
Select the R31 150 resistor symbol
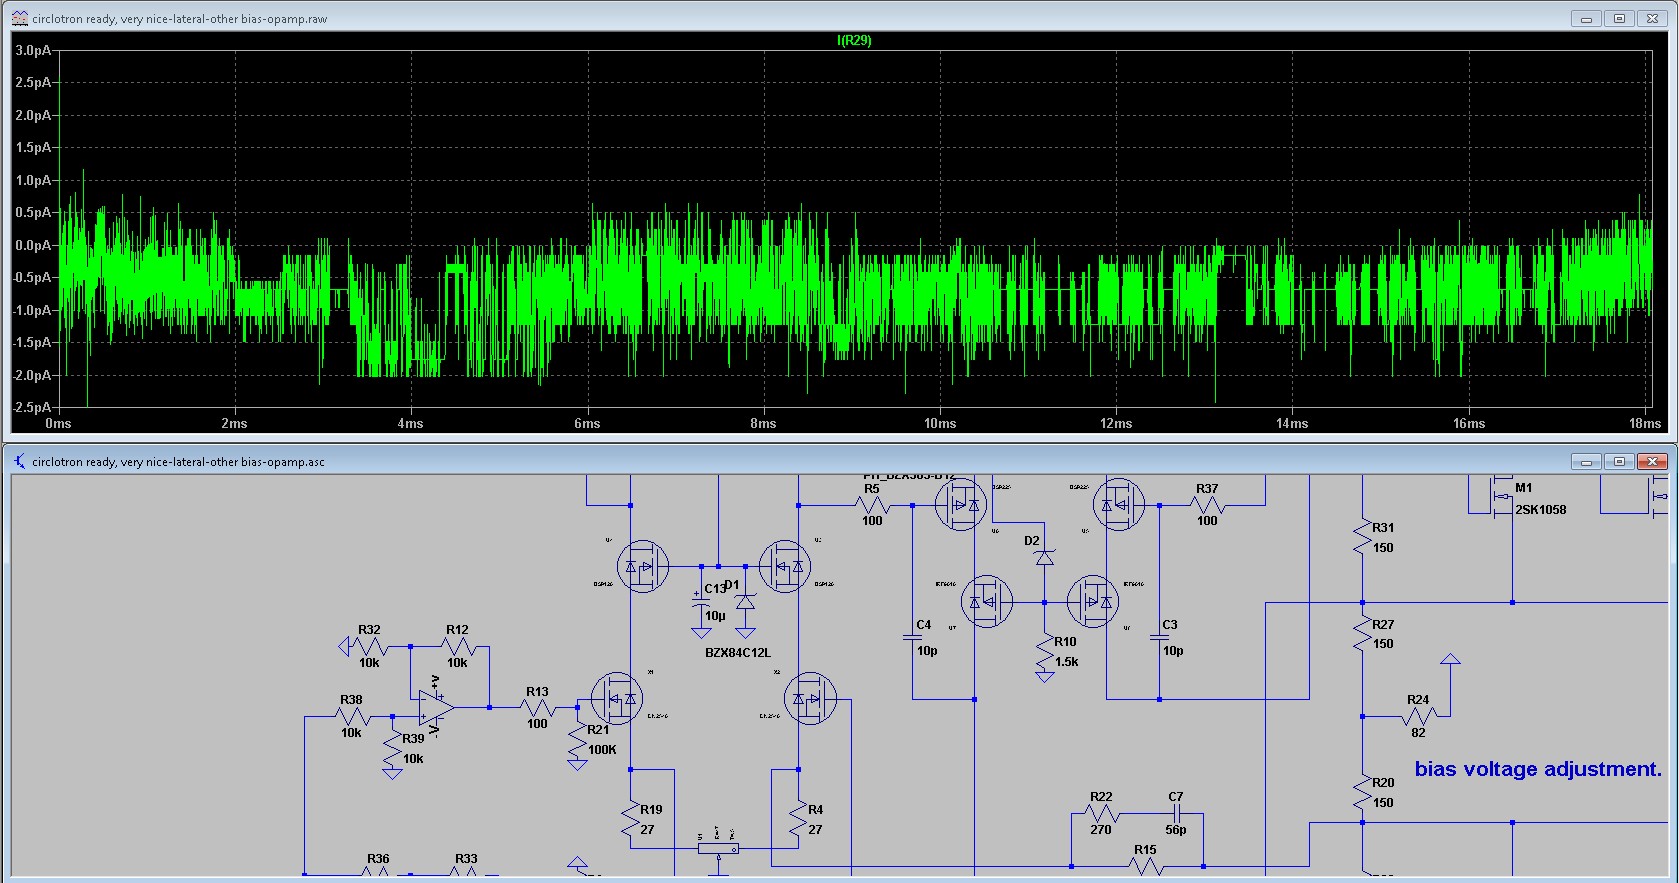point(1362,538)
